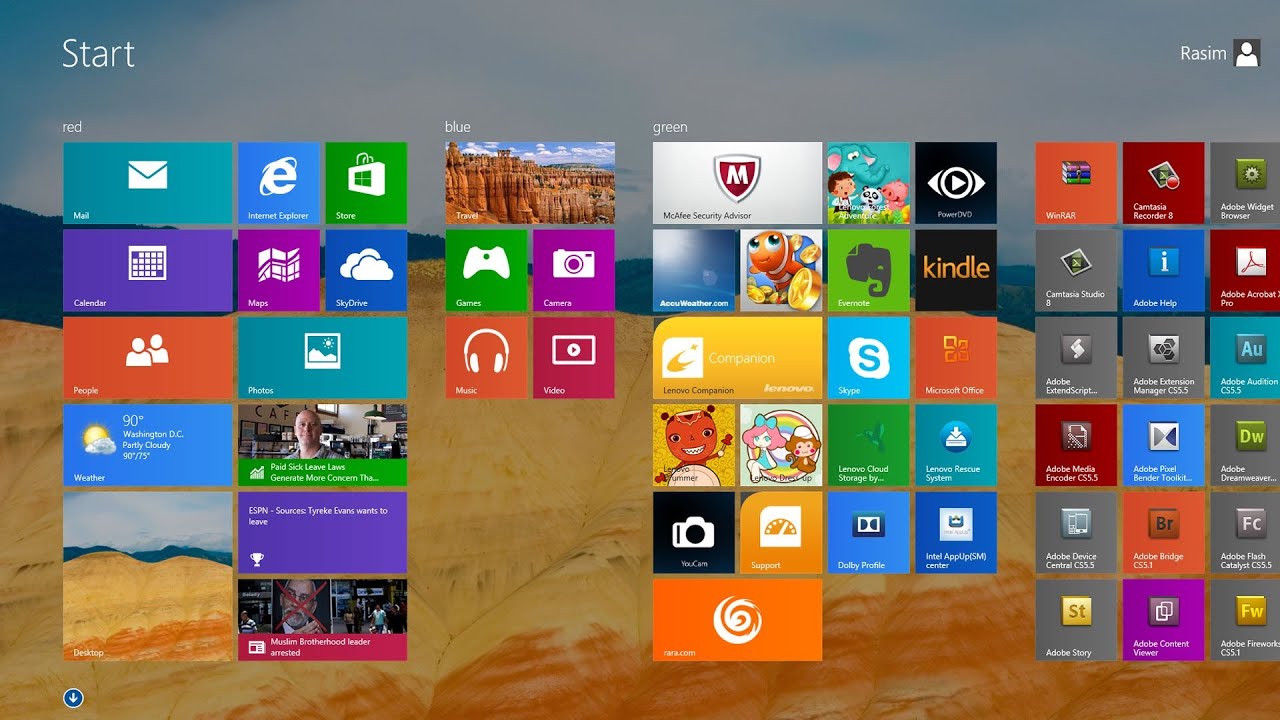Open Adobe ExtendScript tile
Viewport: 1280px width, 720px height.
pos(1076,358)
